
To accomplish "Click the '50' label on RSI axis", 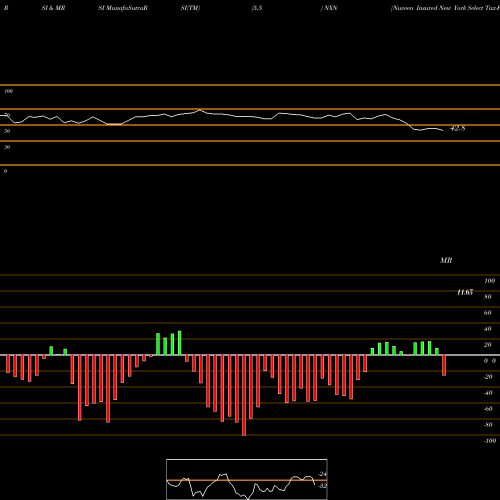I will (7, 131).
